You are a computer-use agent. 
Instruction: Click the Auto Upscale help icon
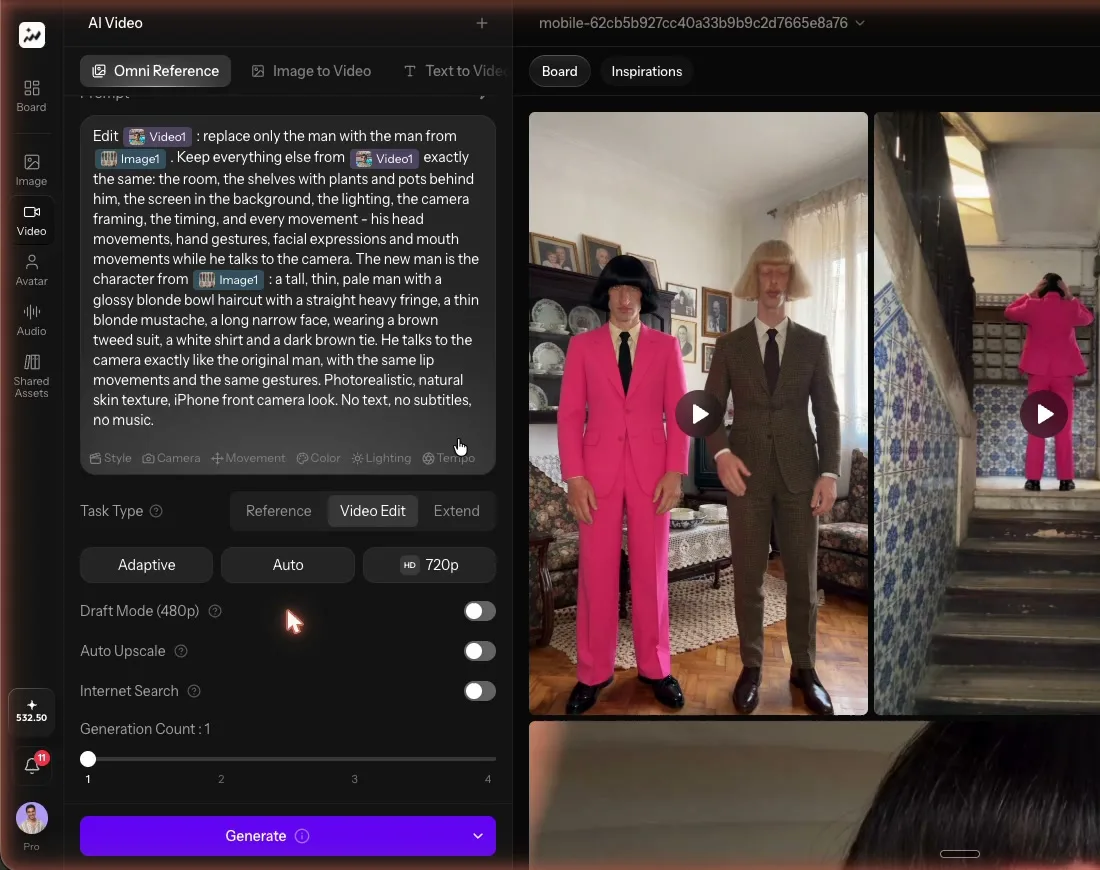pos(181,652)
